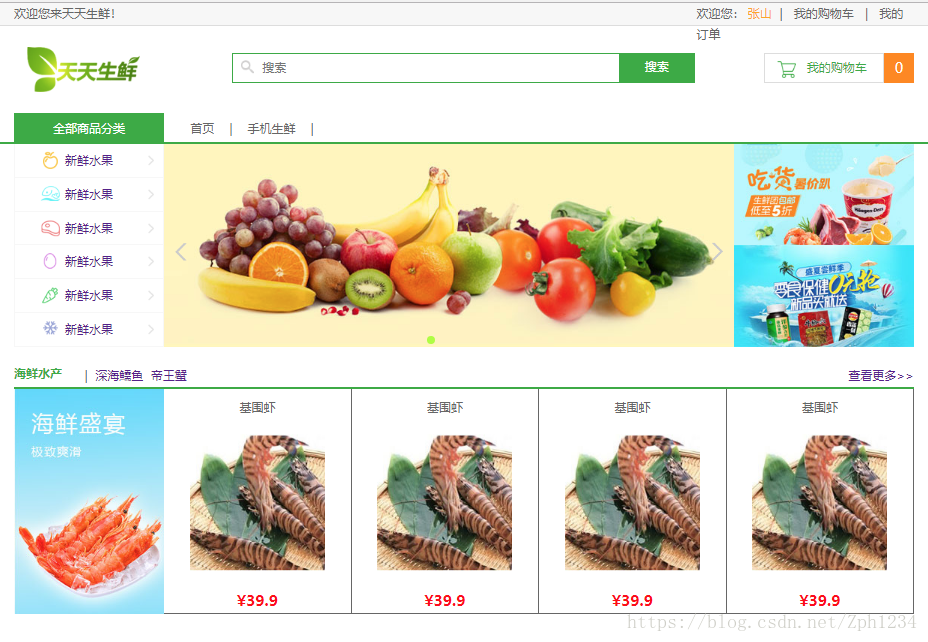Click the snowflake frozen category icon
The image size is (928, 642).
point(50,328)
